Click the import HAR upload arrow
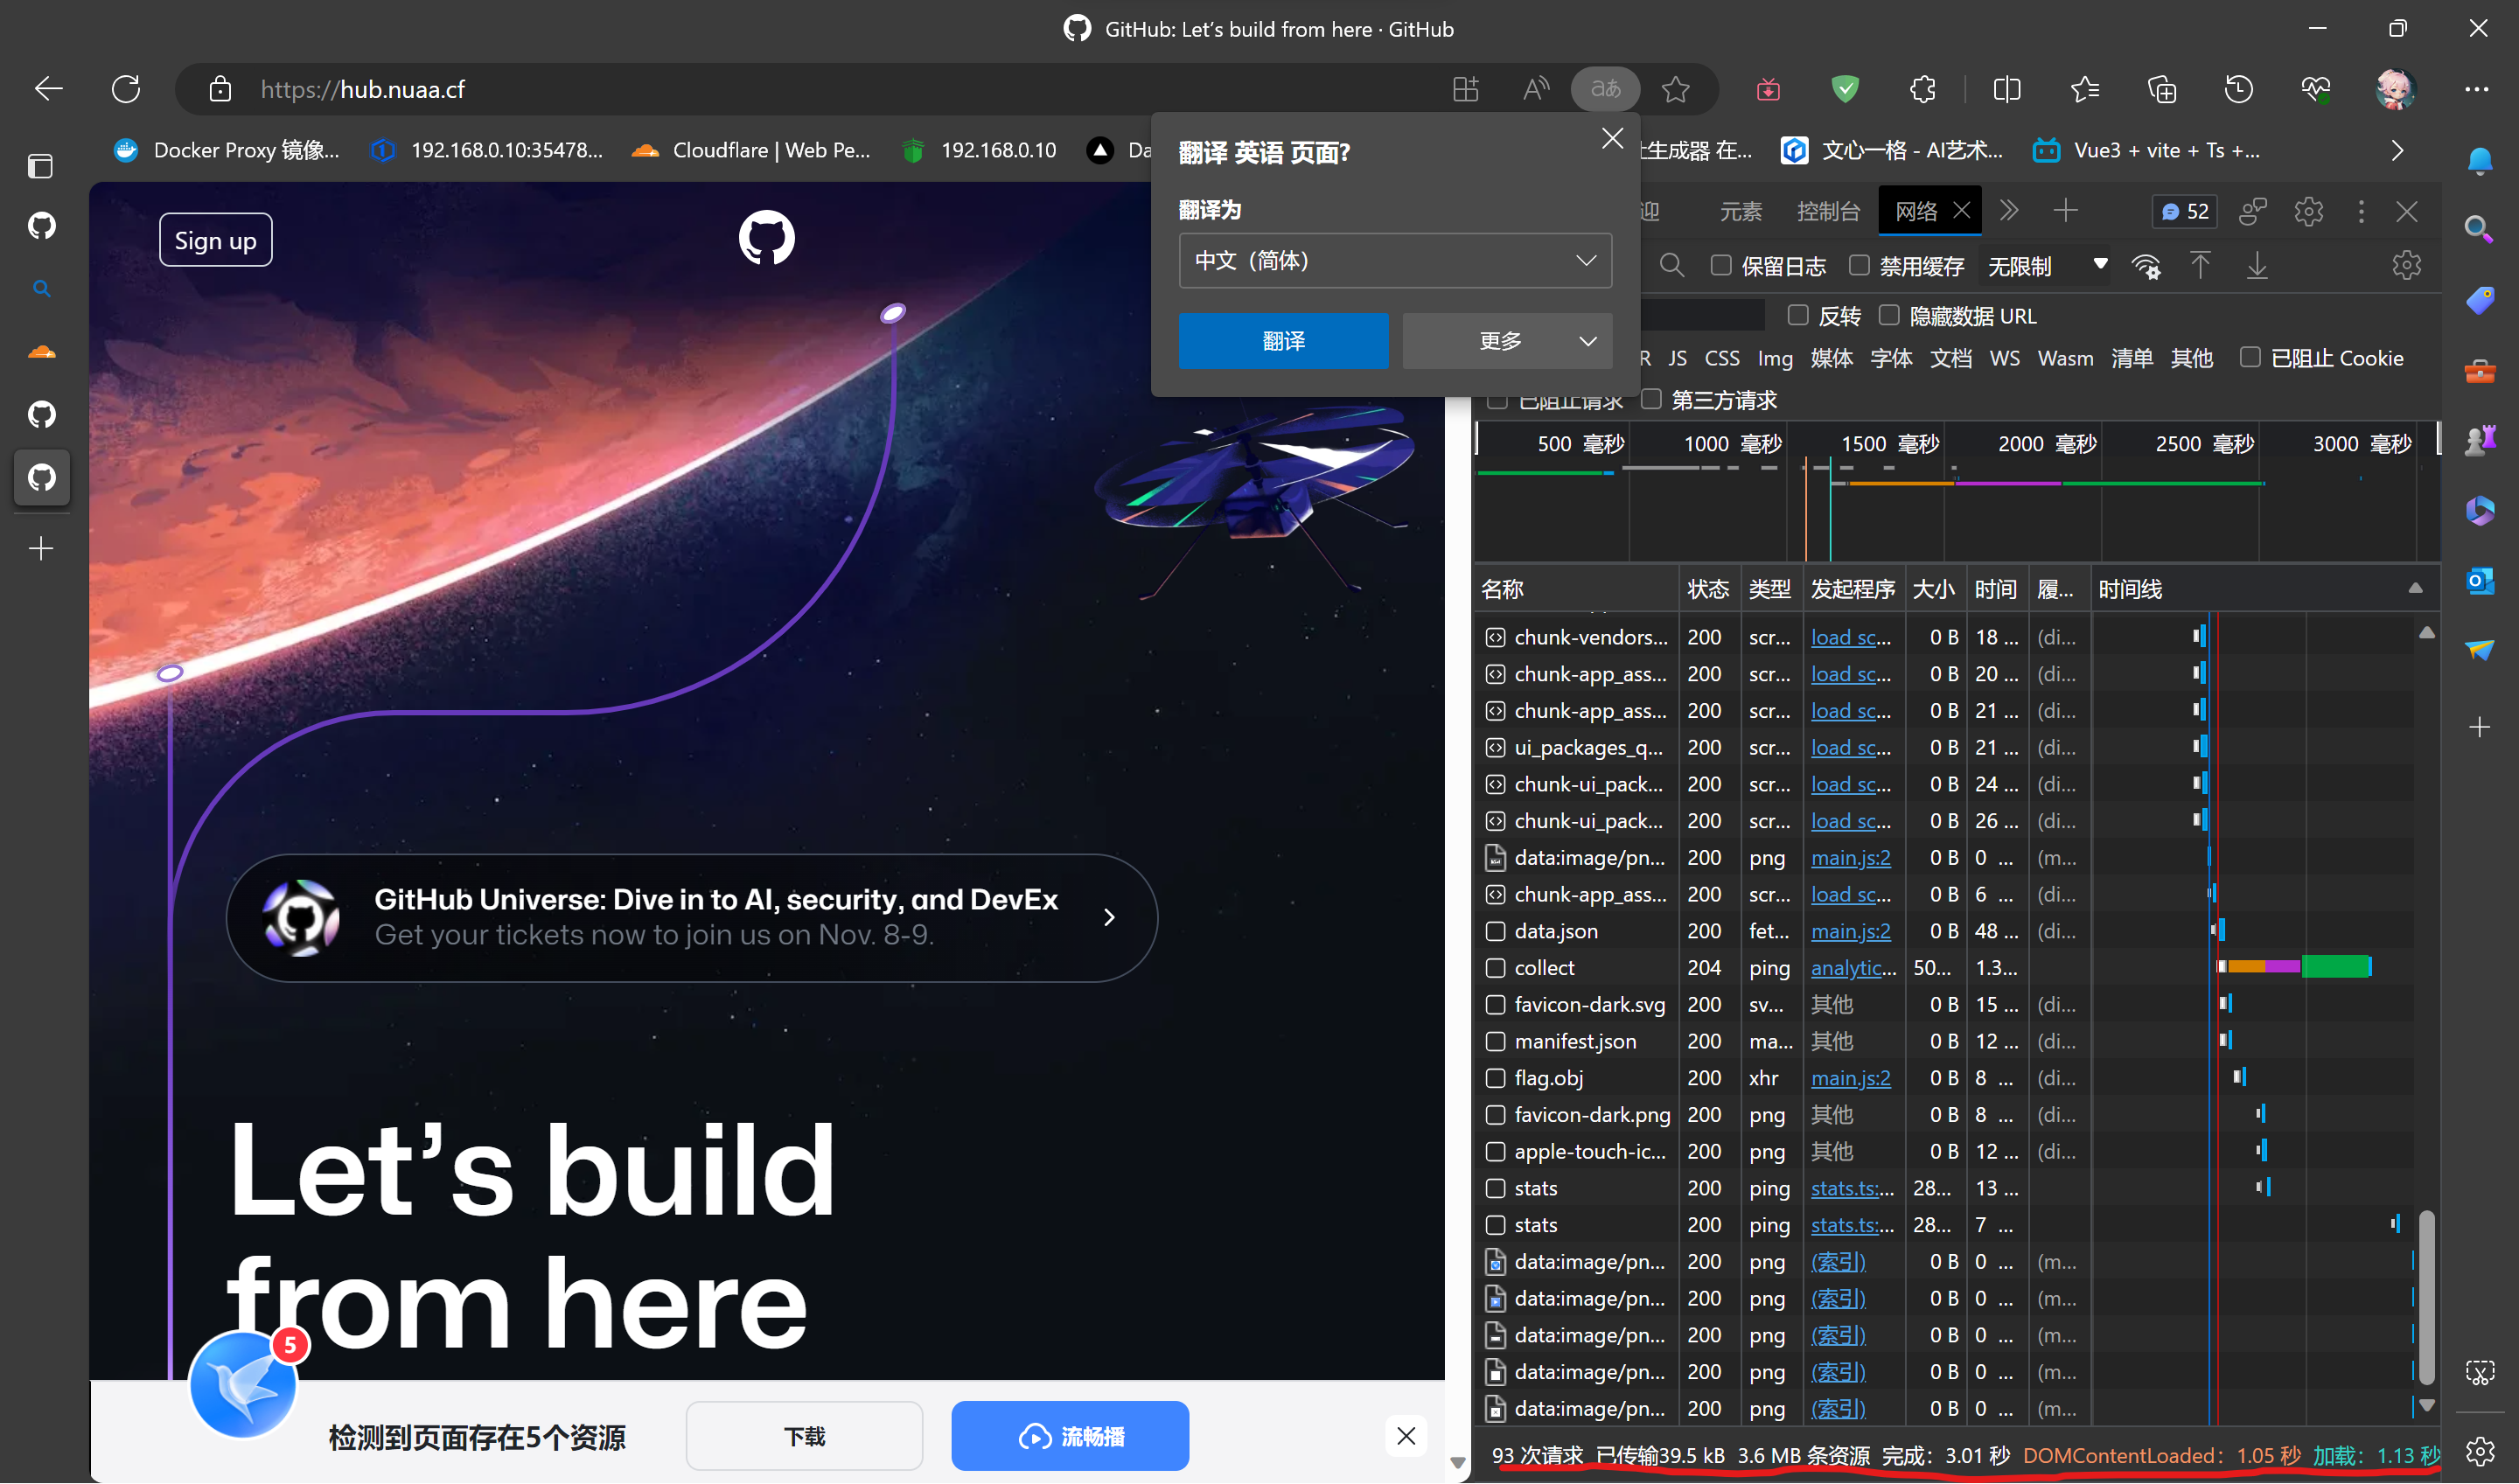 click(x=2201, y=265)
